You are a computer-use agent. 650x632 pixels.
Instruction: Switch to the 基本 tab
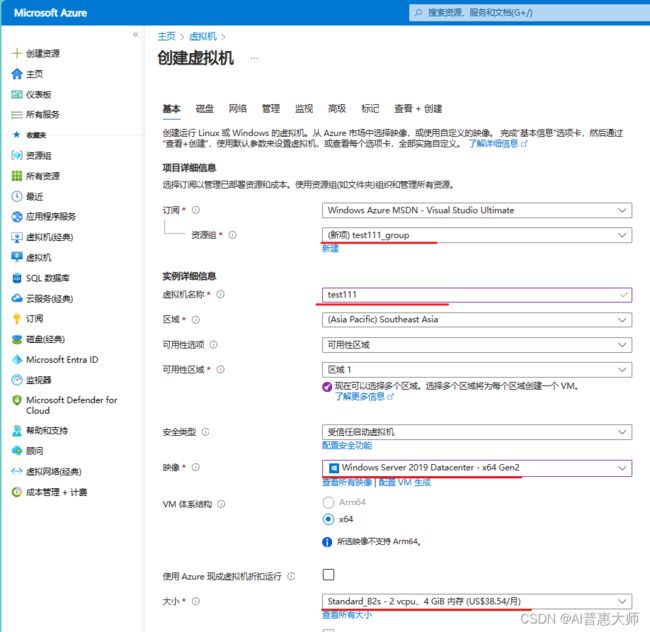[171, 109]
